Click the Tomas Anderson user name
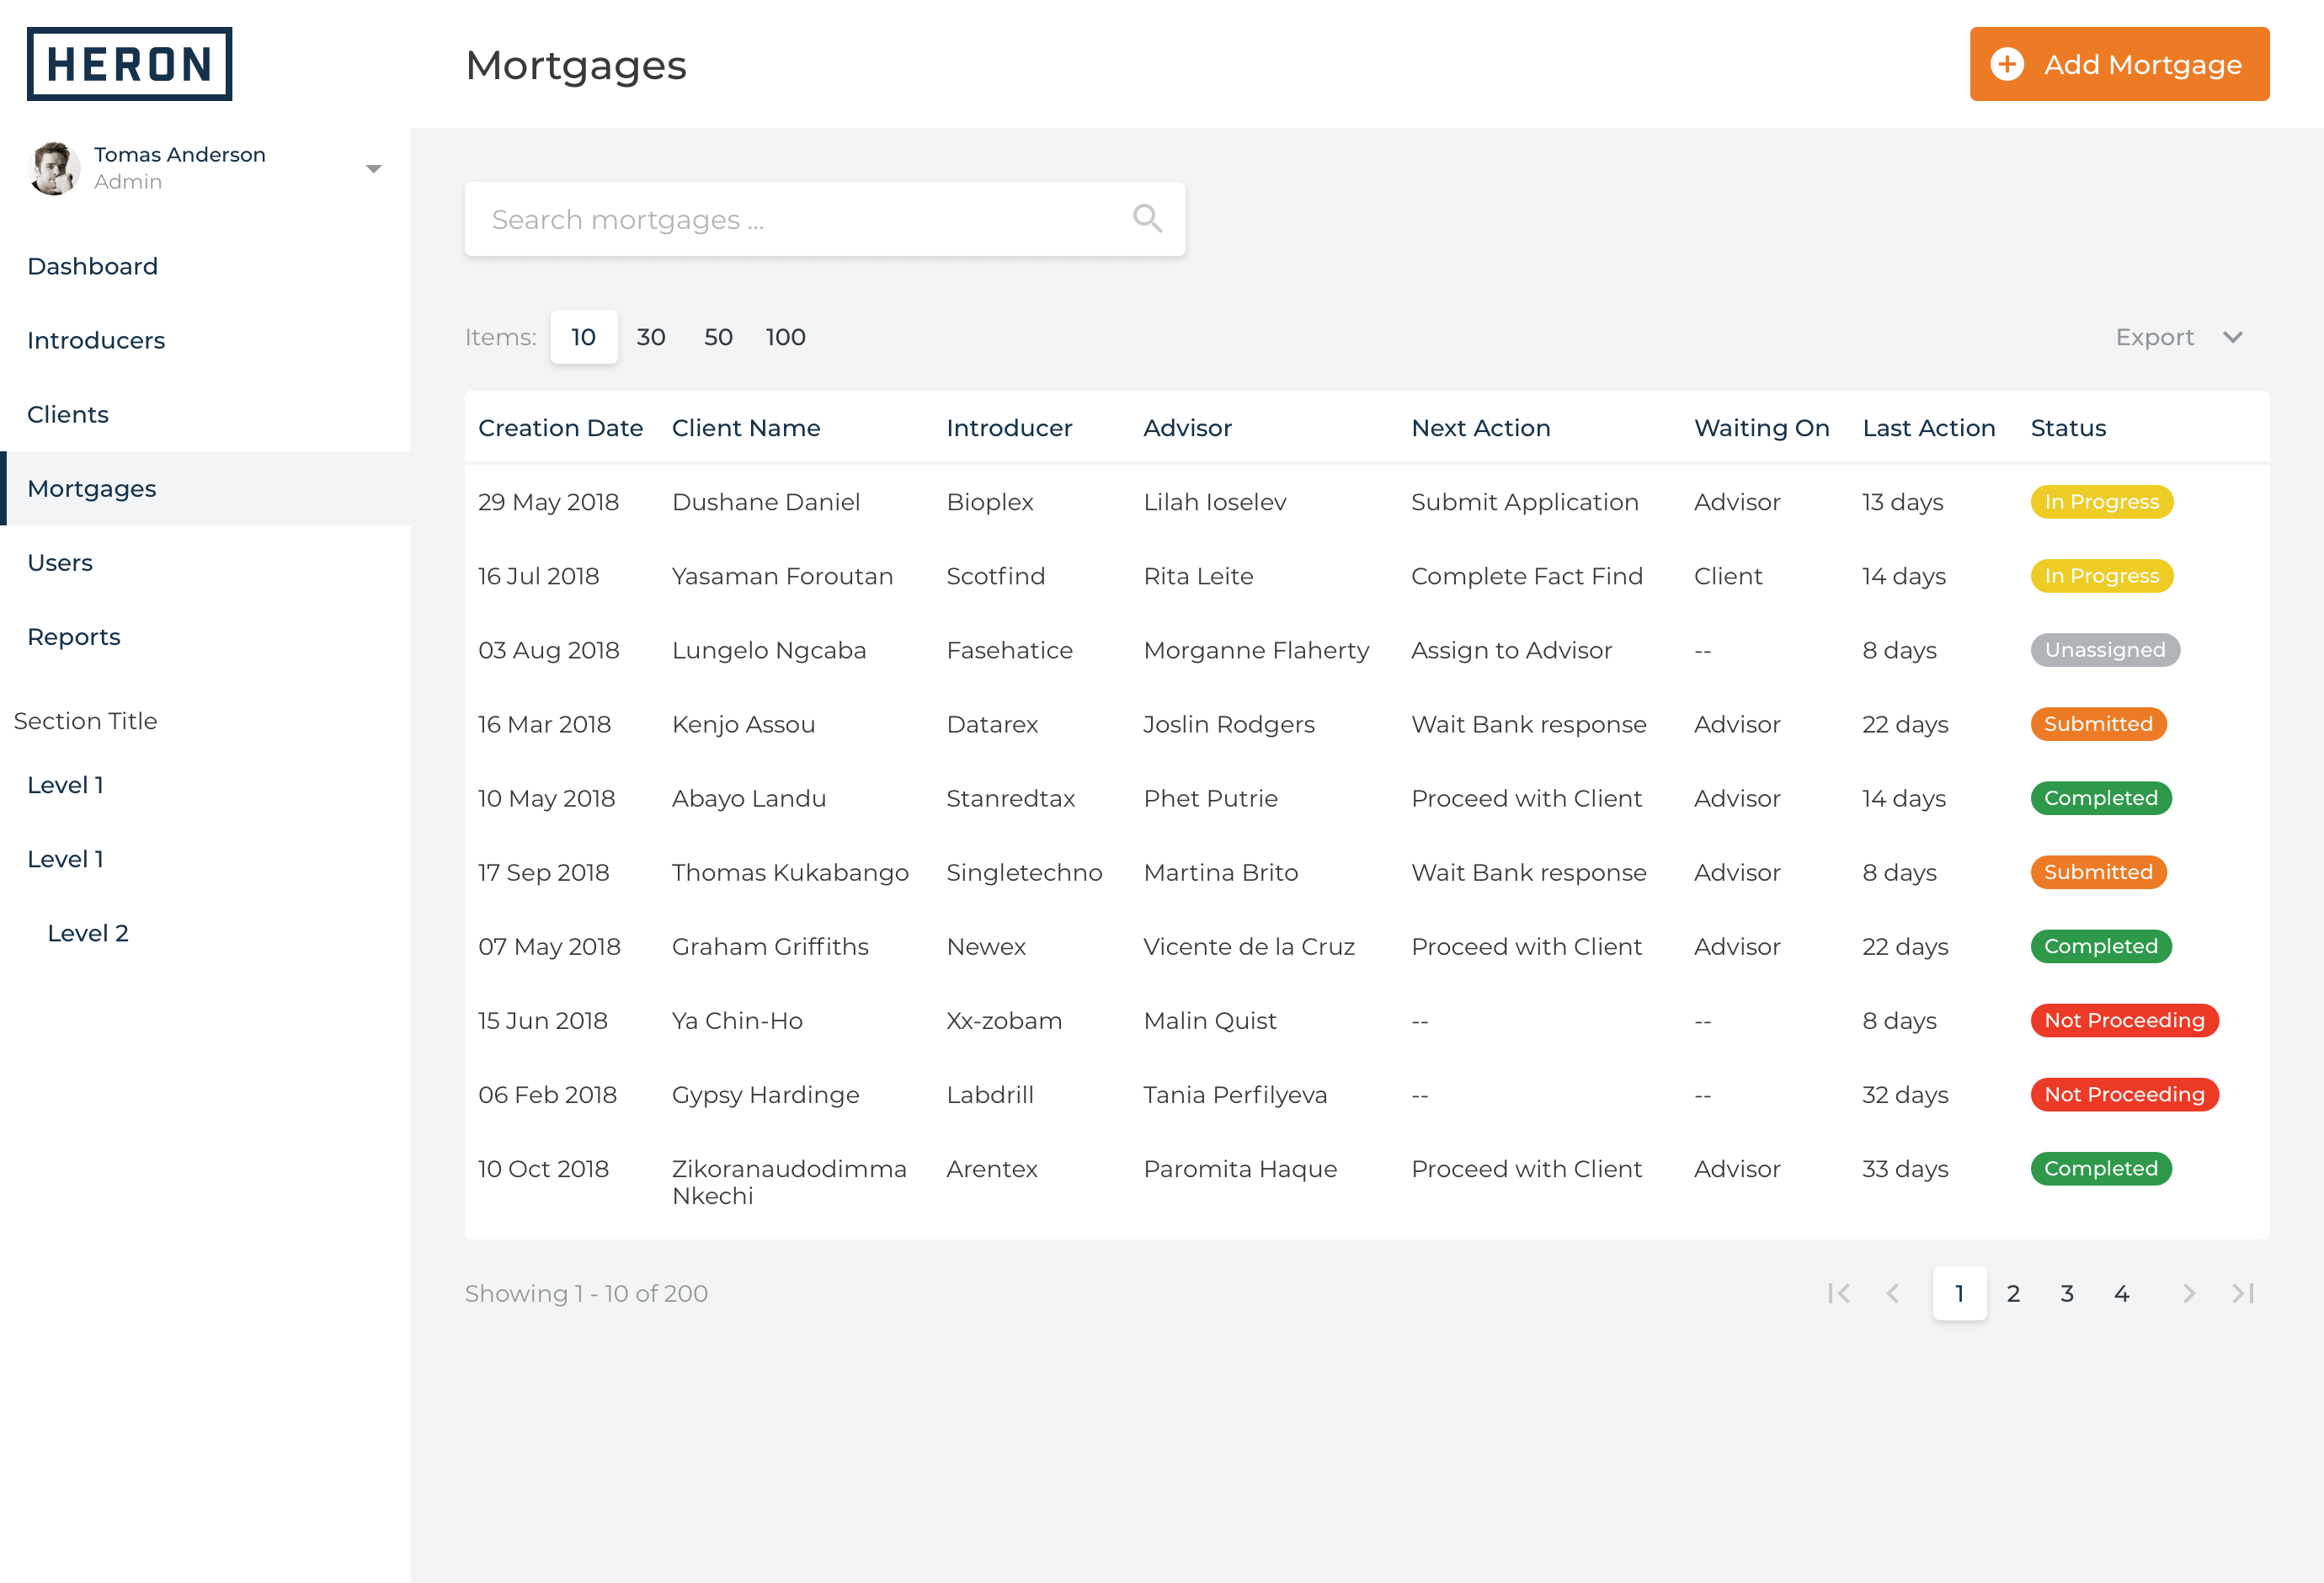Screen dimensions: 2324x1583 click(180, 154)
